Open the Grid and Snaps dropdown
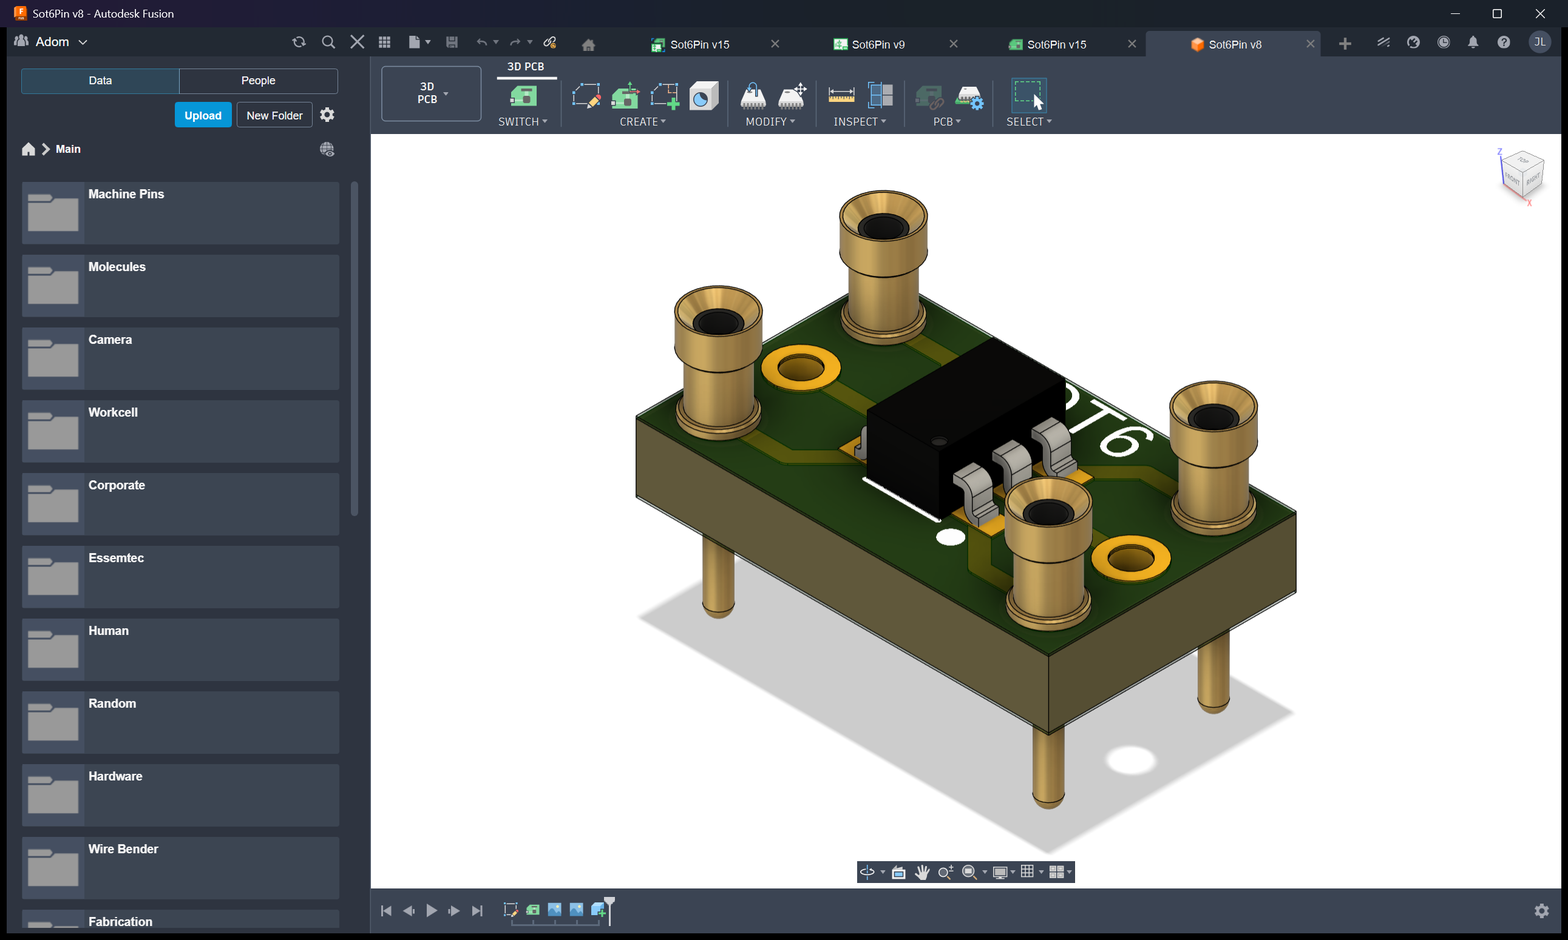Viewport: 1568px width, 940px height. 1031,872
